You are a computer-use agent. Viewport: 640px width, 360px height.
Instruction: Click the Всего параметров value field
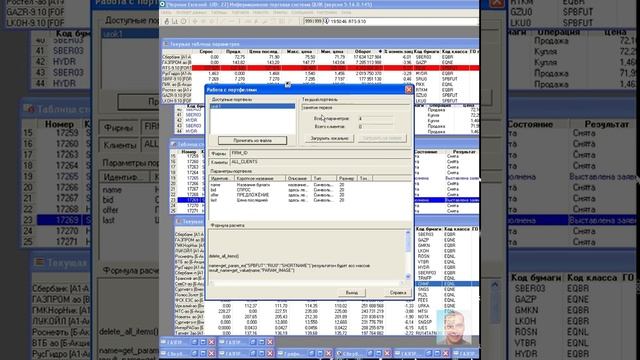click(376, 118)
